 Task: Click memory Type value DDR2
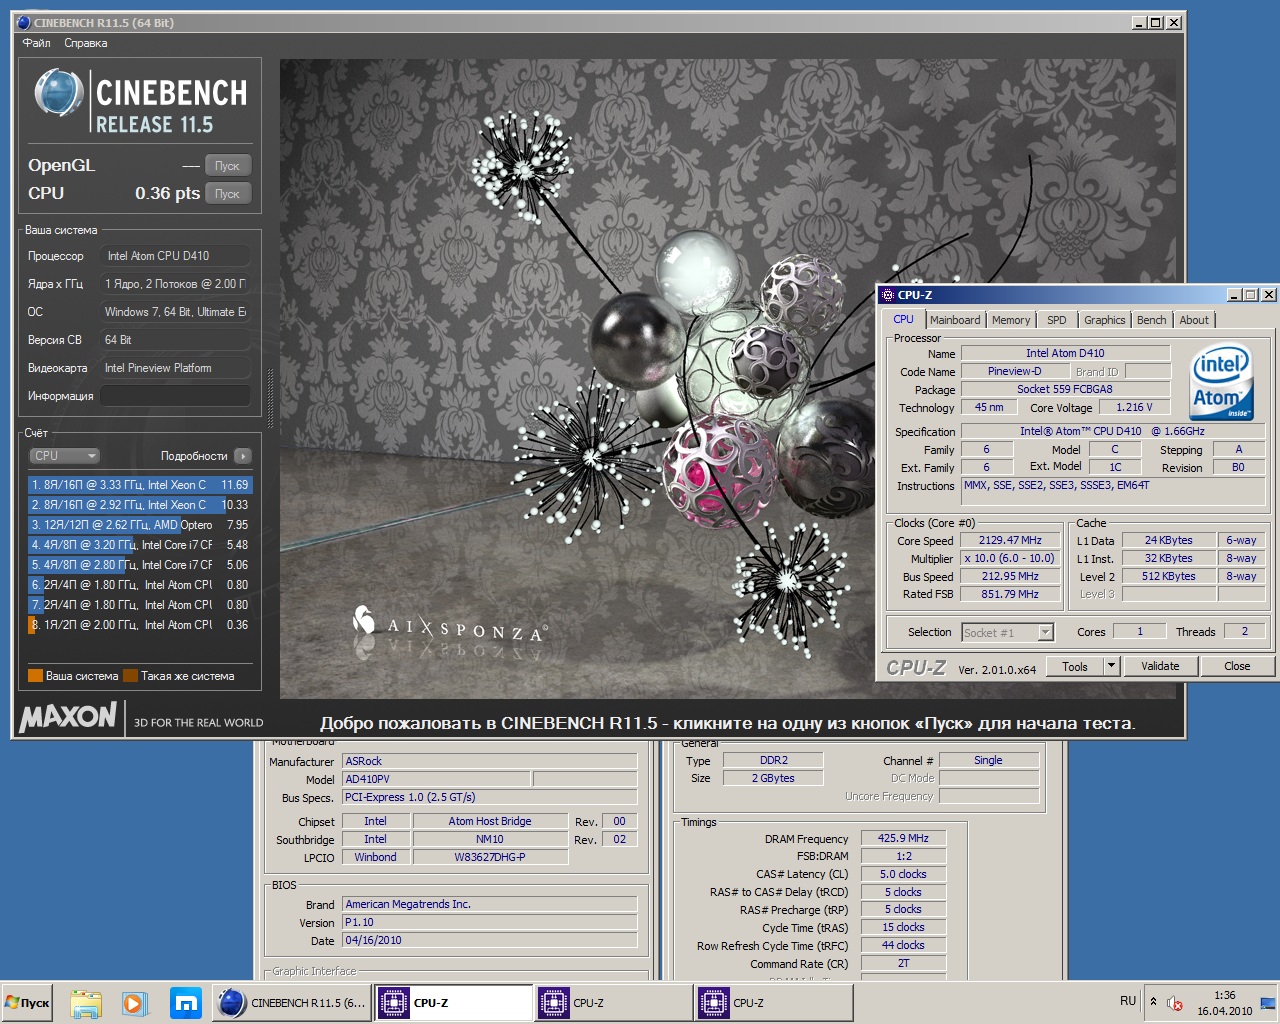click(x=773, y=760)
